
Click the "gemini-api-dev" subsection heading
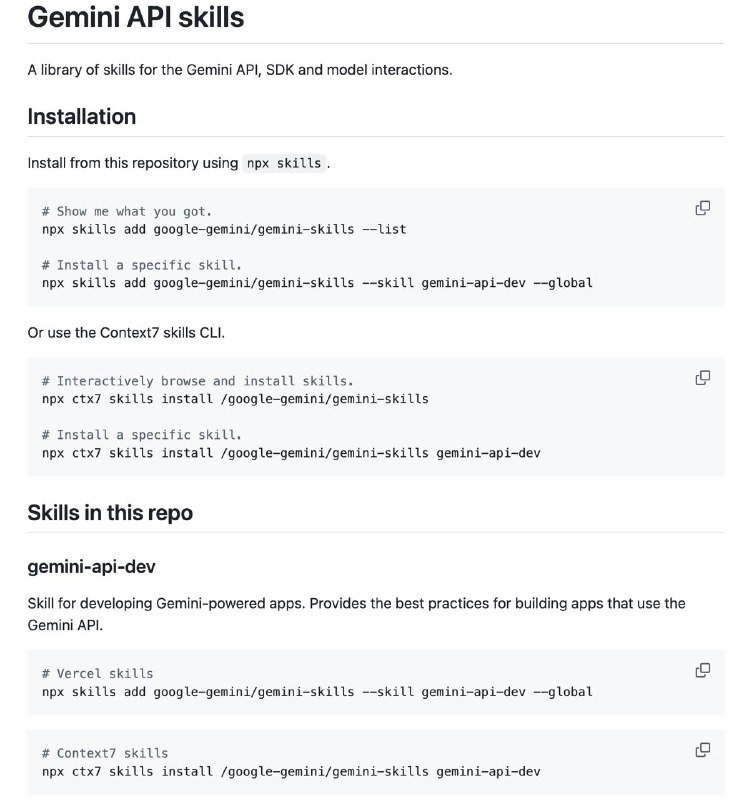[91, 567]
